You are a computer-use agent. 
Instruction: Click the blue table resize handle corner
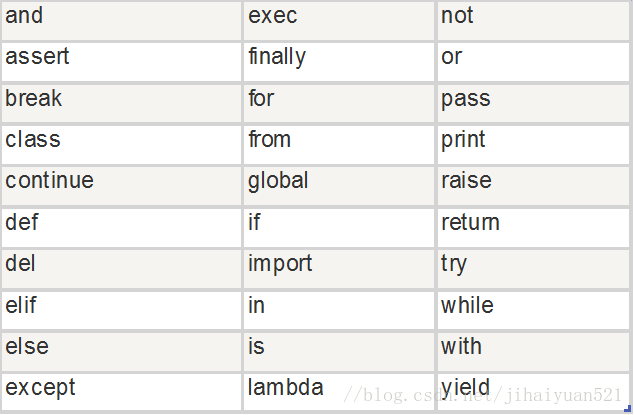[628, 409]
